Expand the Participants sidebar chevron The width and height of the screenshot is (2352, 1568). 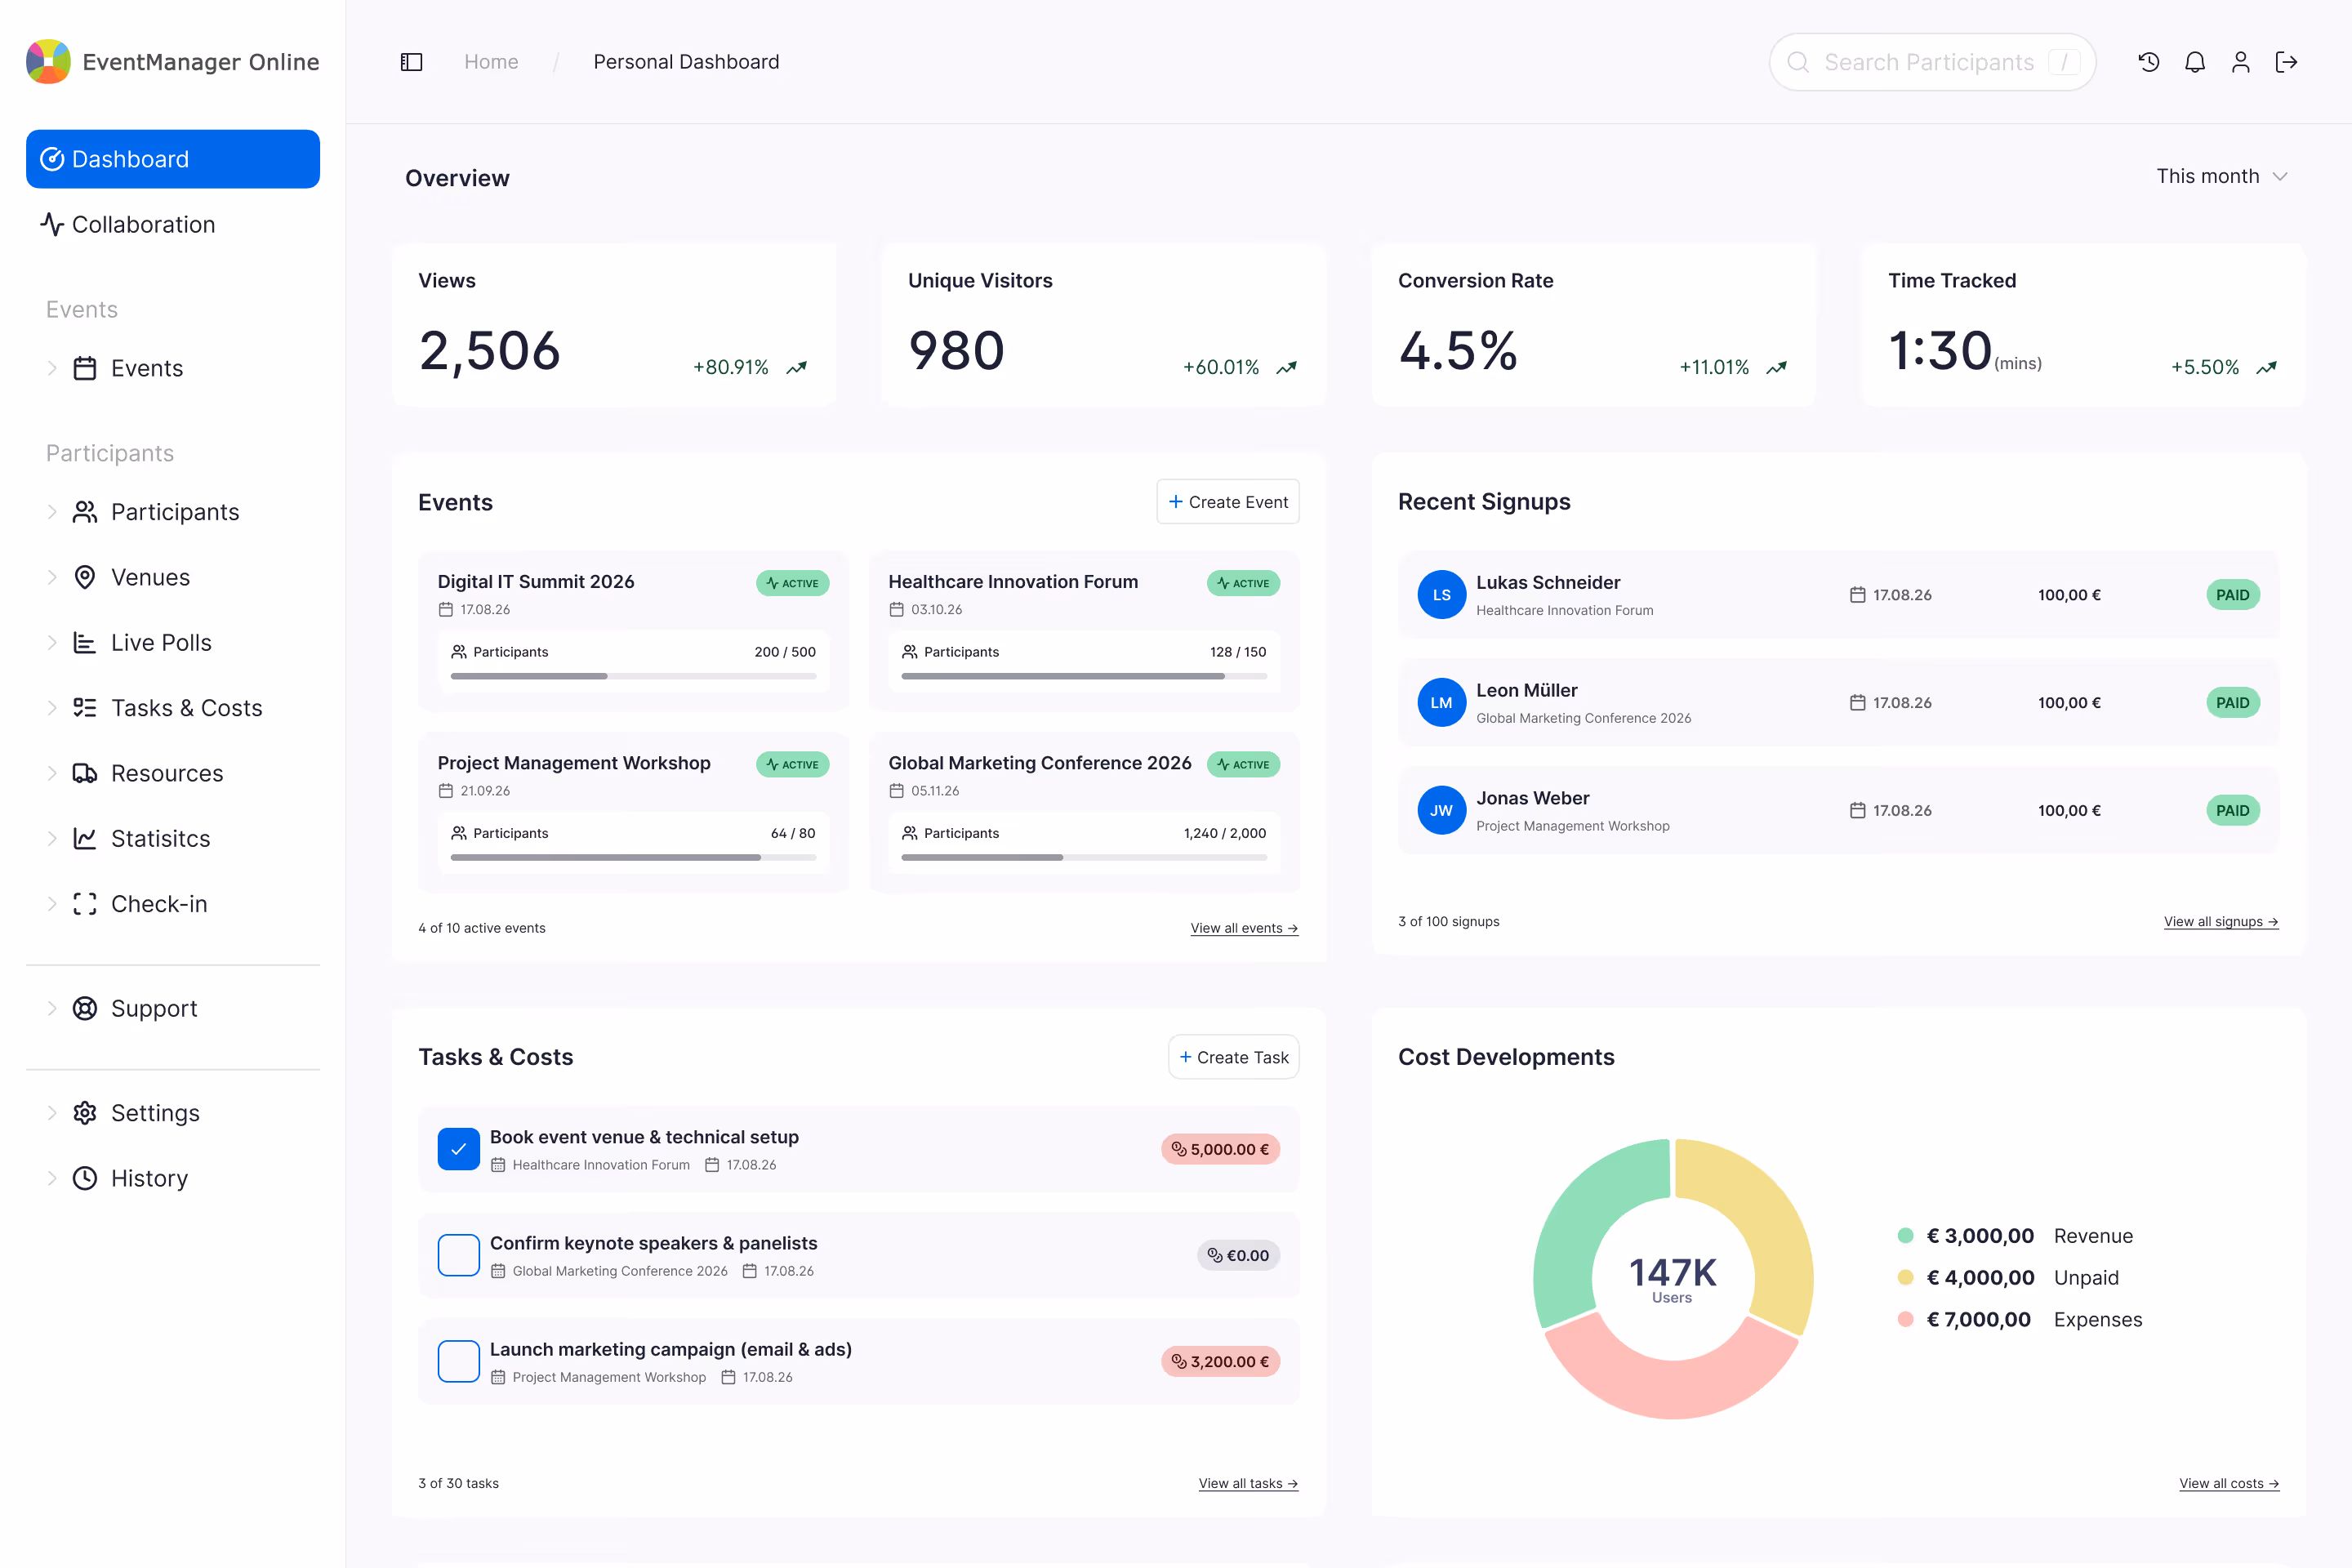click(x=52, y=512)
